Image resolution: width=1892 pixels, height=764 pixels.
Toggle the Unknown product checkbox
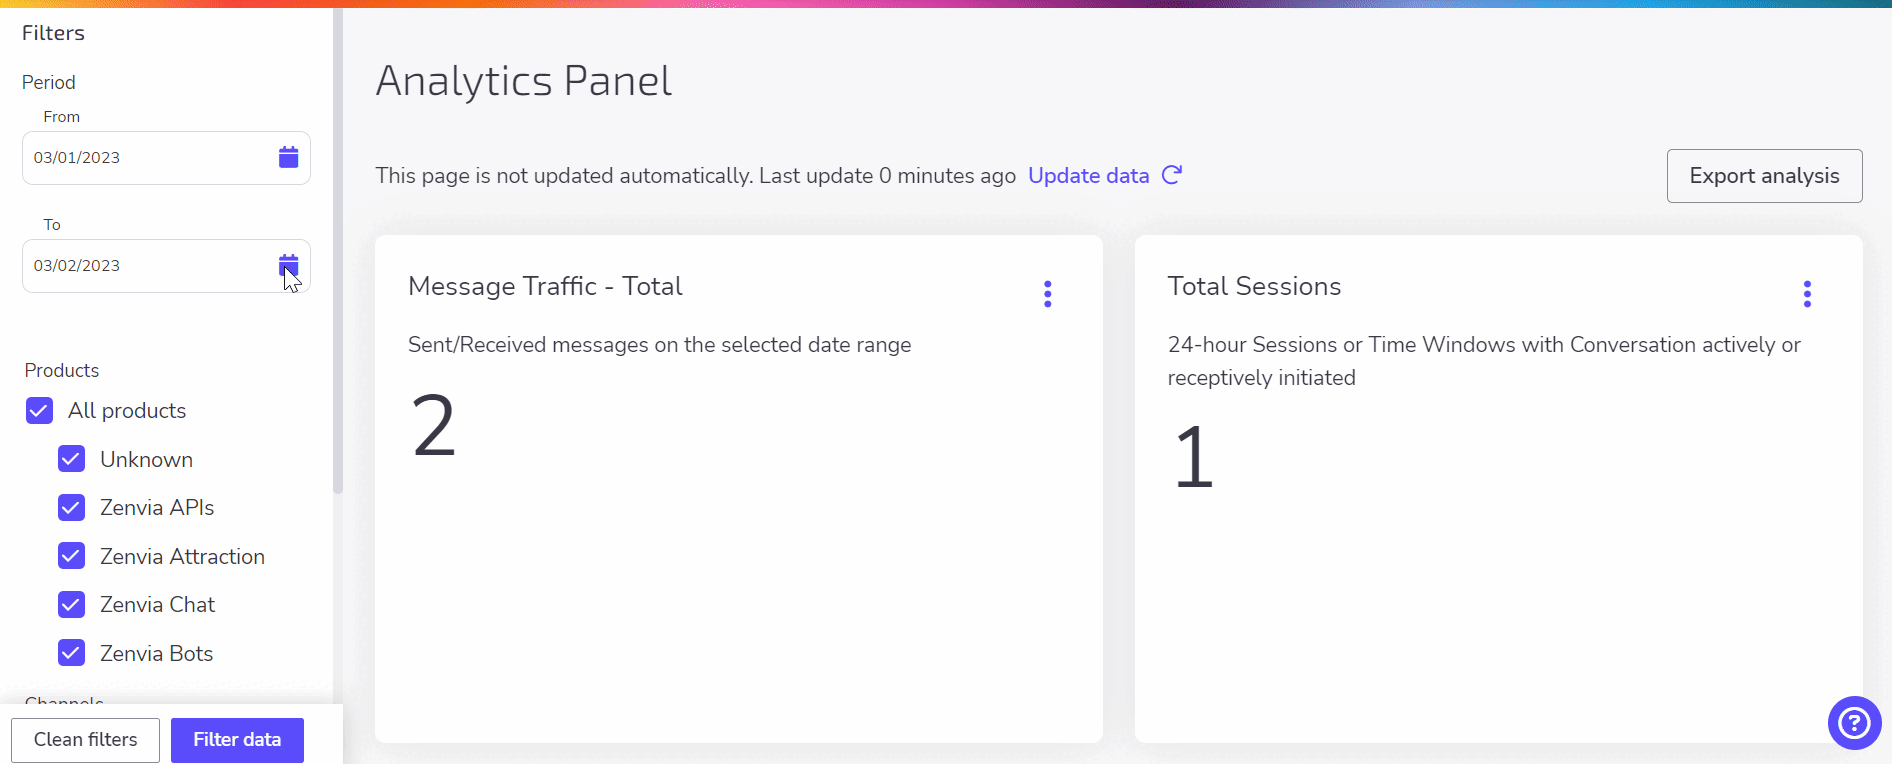71,459
